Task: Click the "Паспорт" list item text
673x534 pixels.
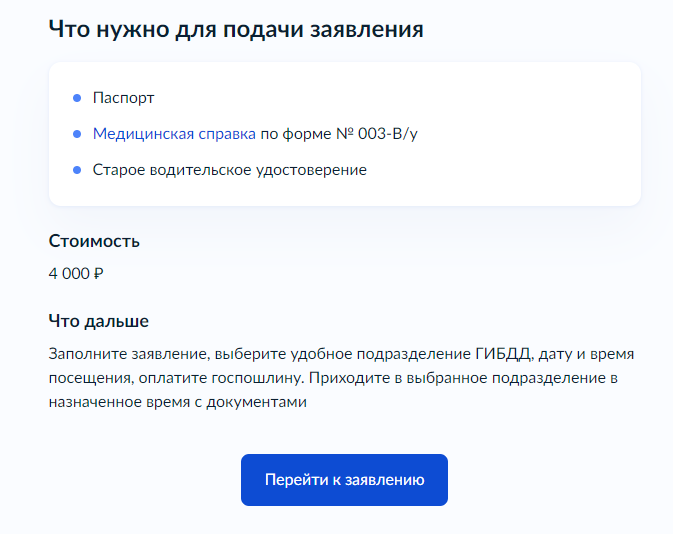Action: tap(123, 98)
